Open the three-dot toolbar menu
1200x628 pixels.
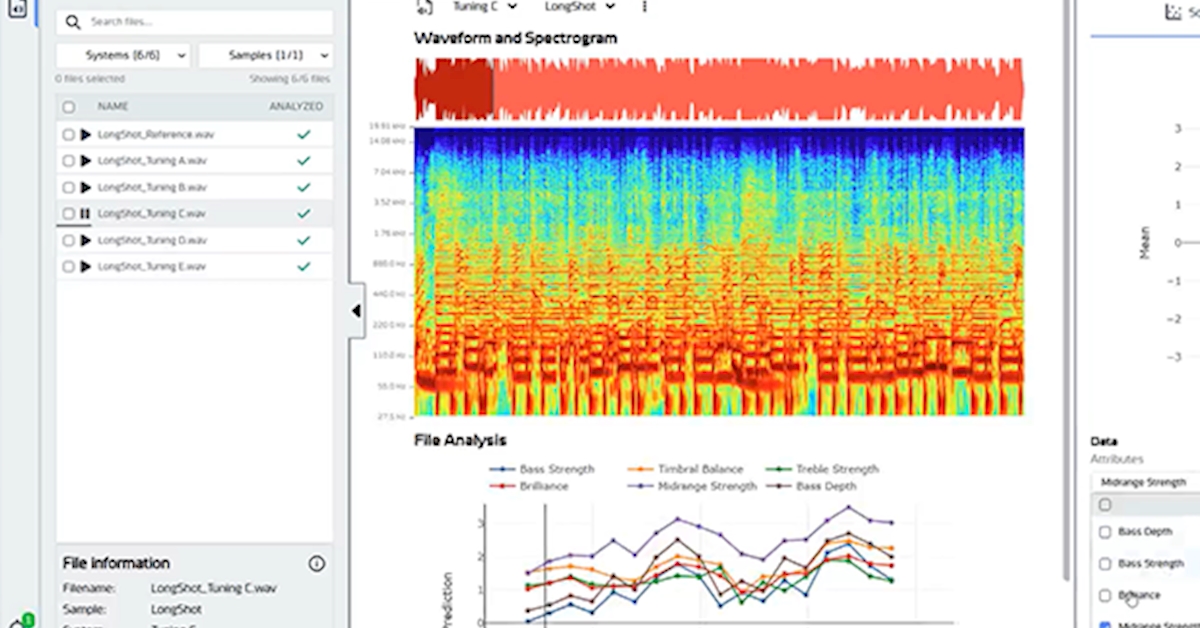[x=644, y=6]
